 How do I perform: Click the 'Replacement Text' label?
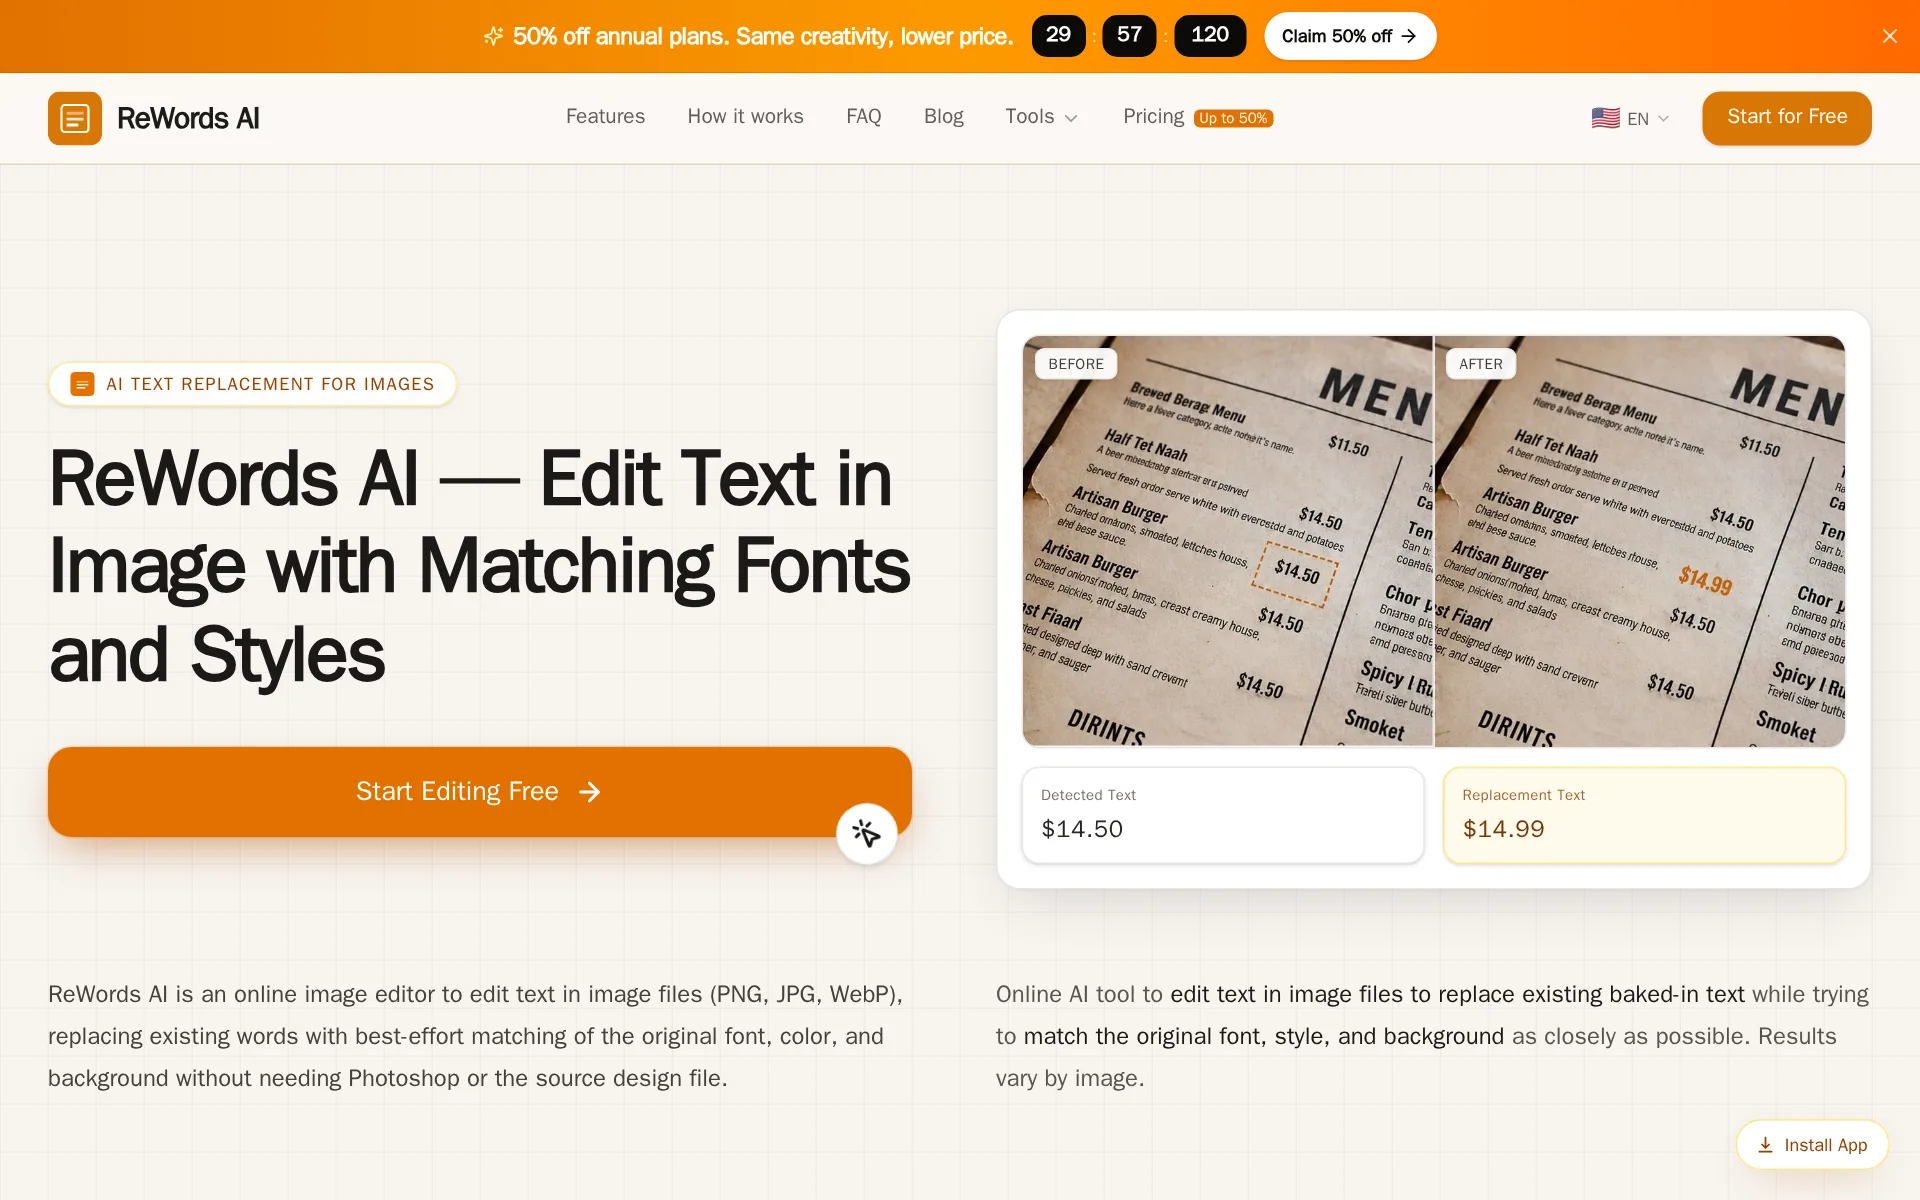pos(1523,795)
